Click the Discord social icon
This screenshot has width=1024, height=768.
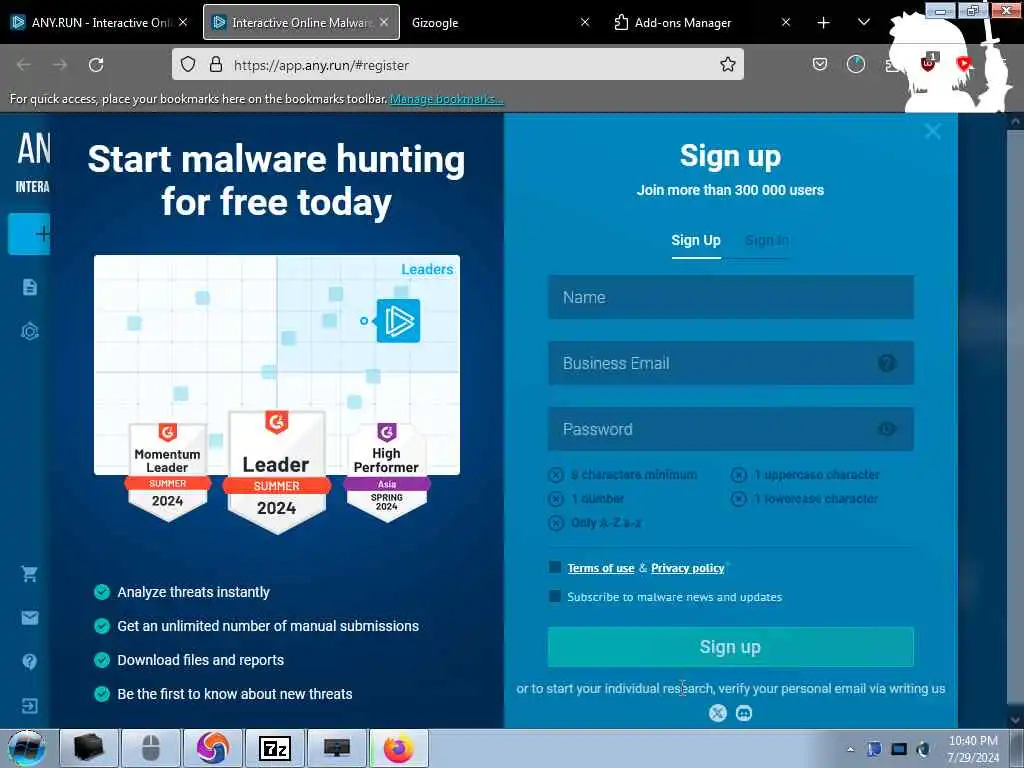click(x=744, y=713)
